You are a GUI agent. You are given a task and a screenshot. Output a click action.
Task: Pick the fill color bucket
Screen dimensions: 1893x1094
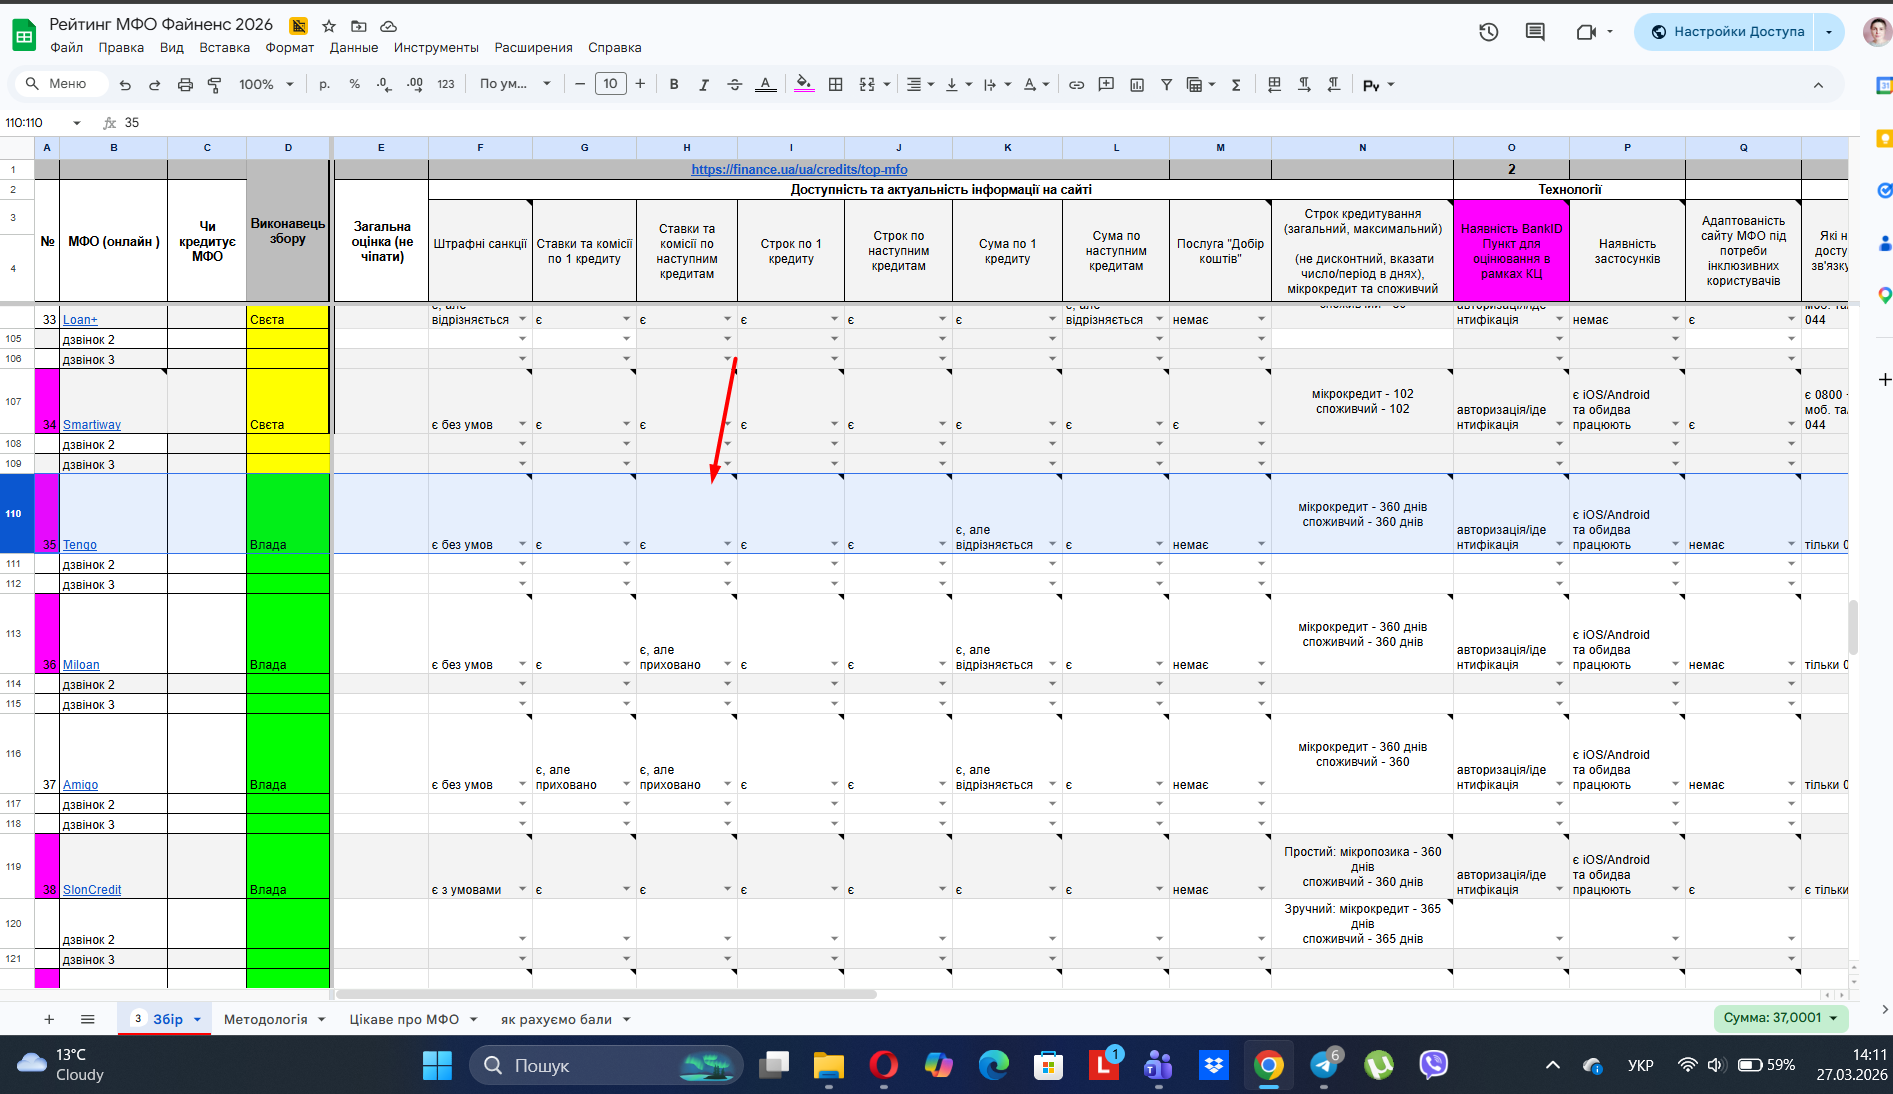click(x=804, y=85)
